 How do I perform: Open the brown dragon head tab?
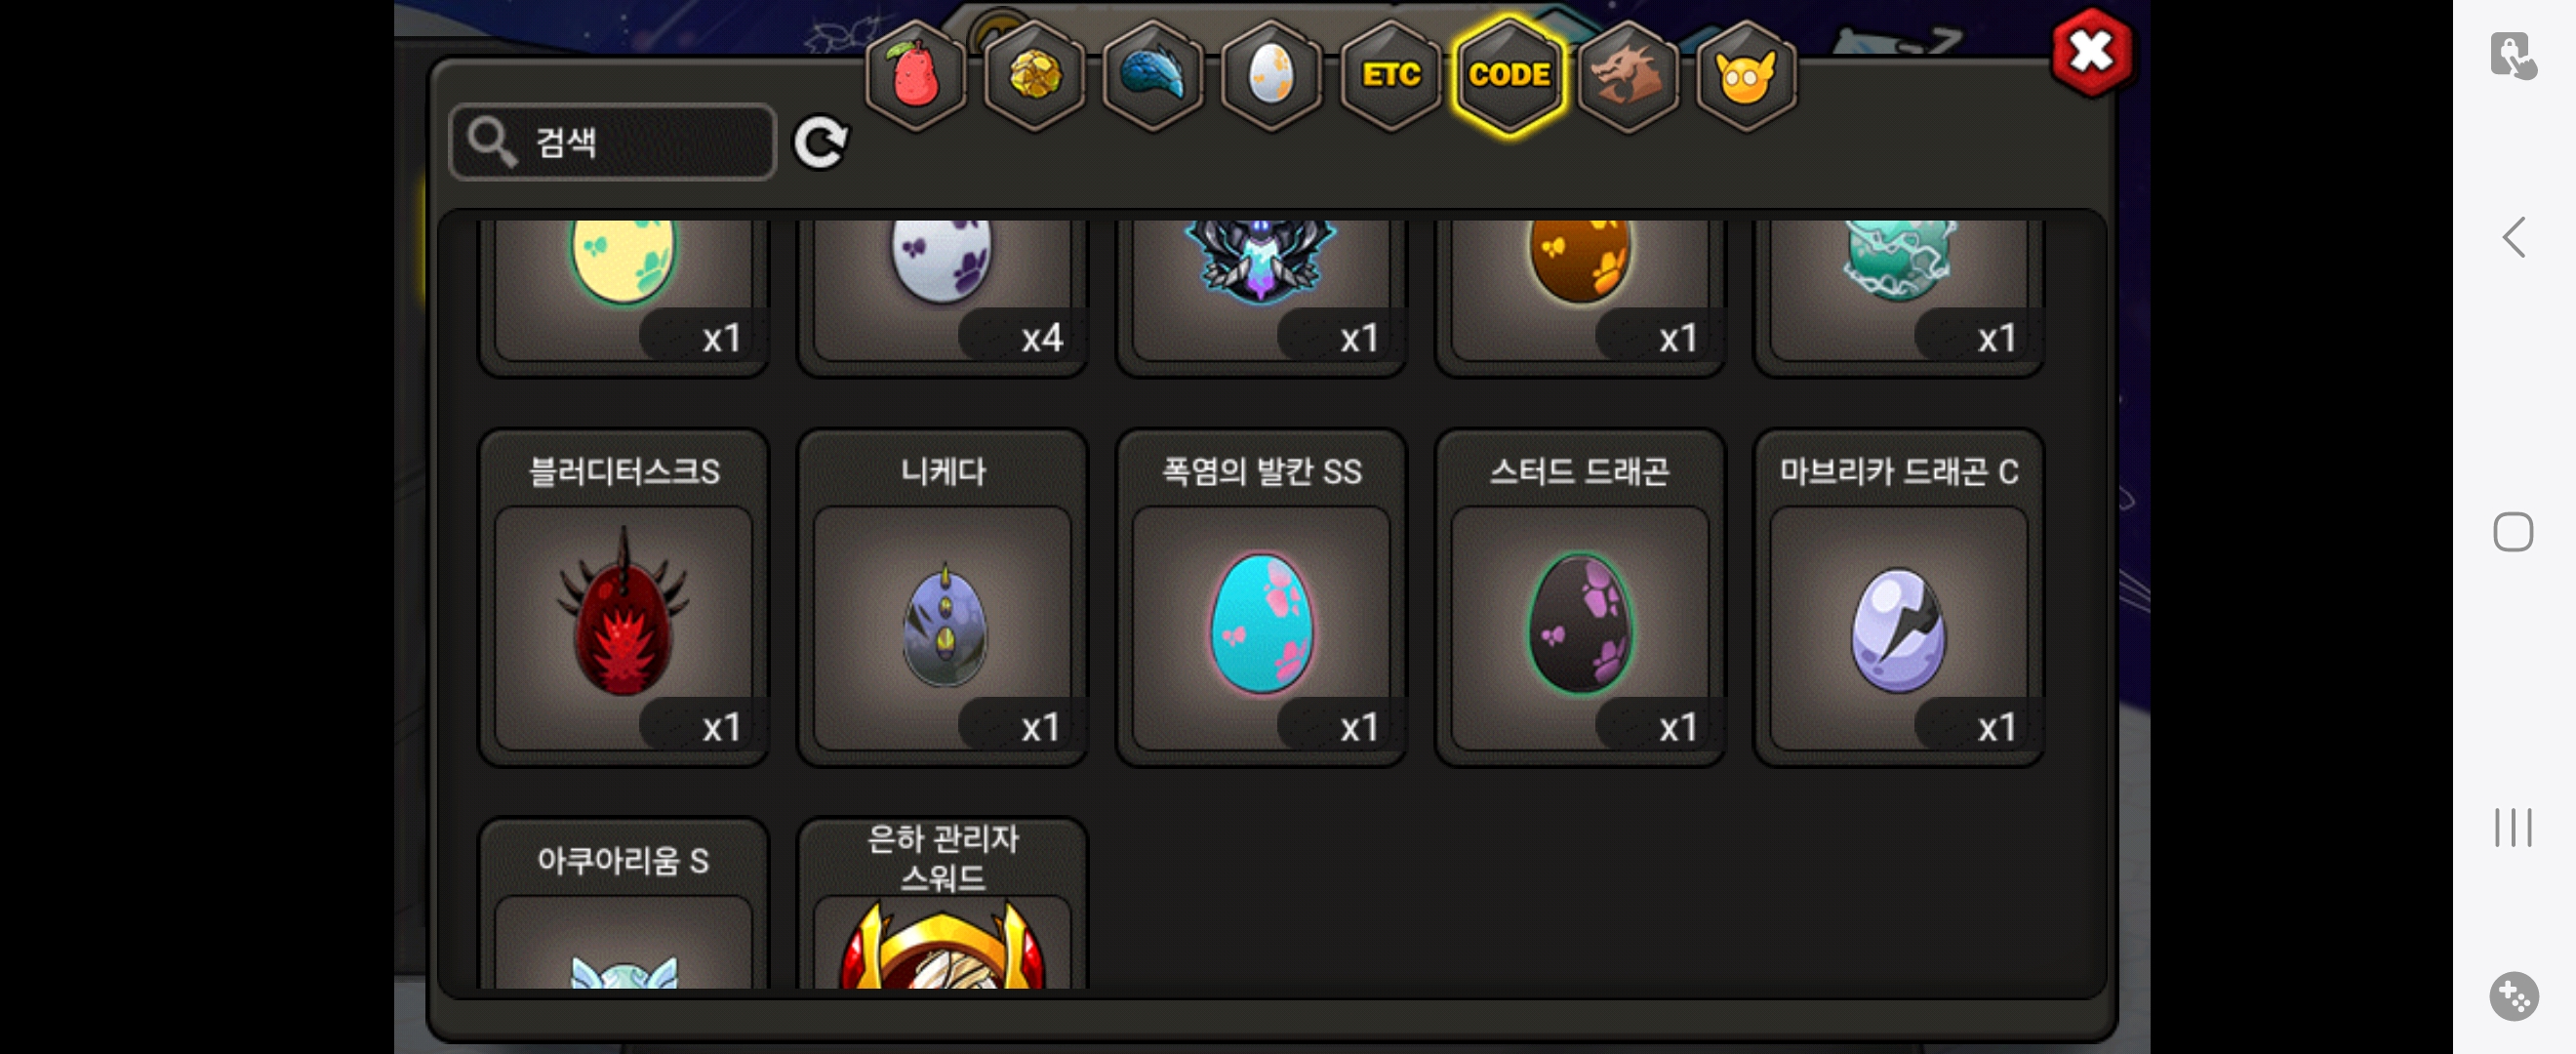pos(1627,77)
